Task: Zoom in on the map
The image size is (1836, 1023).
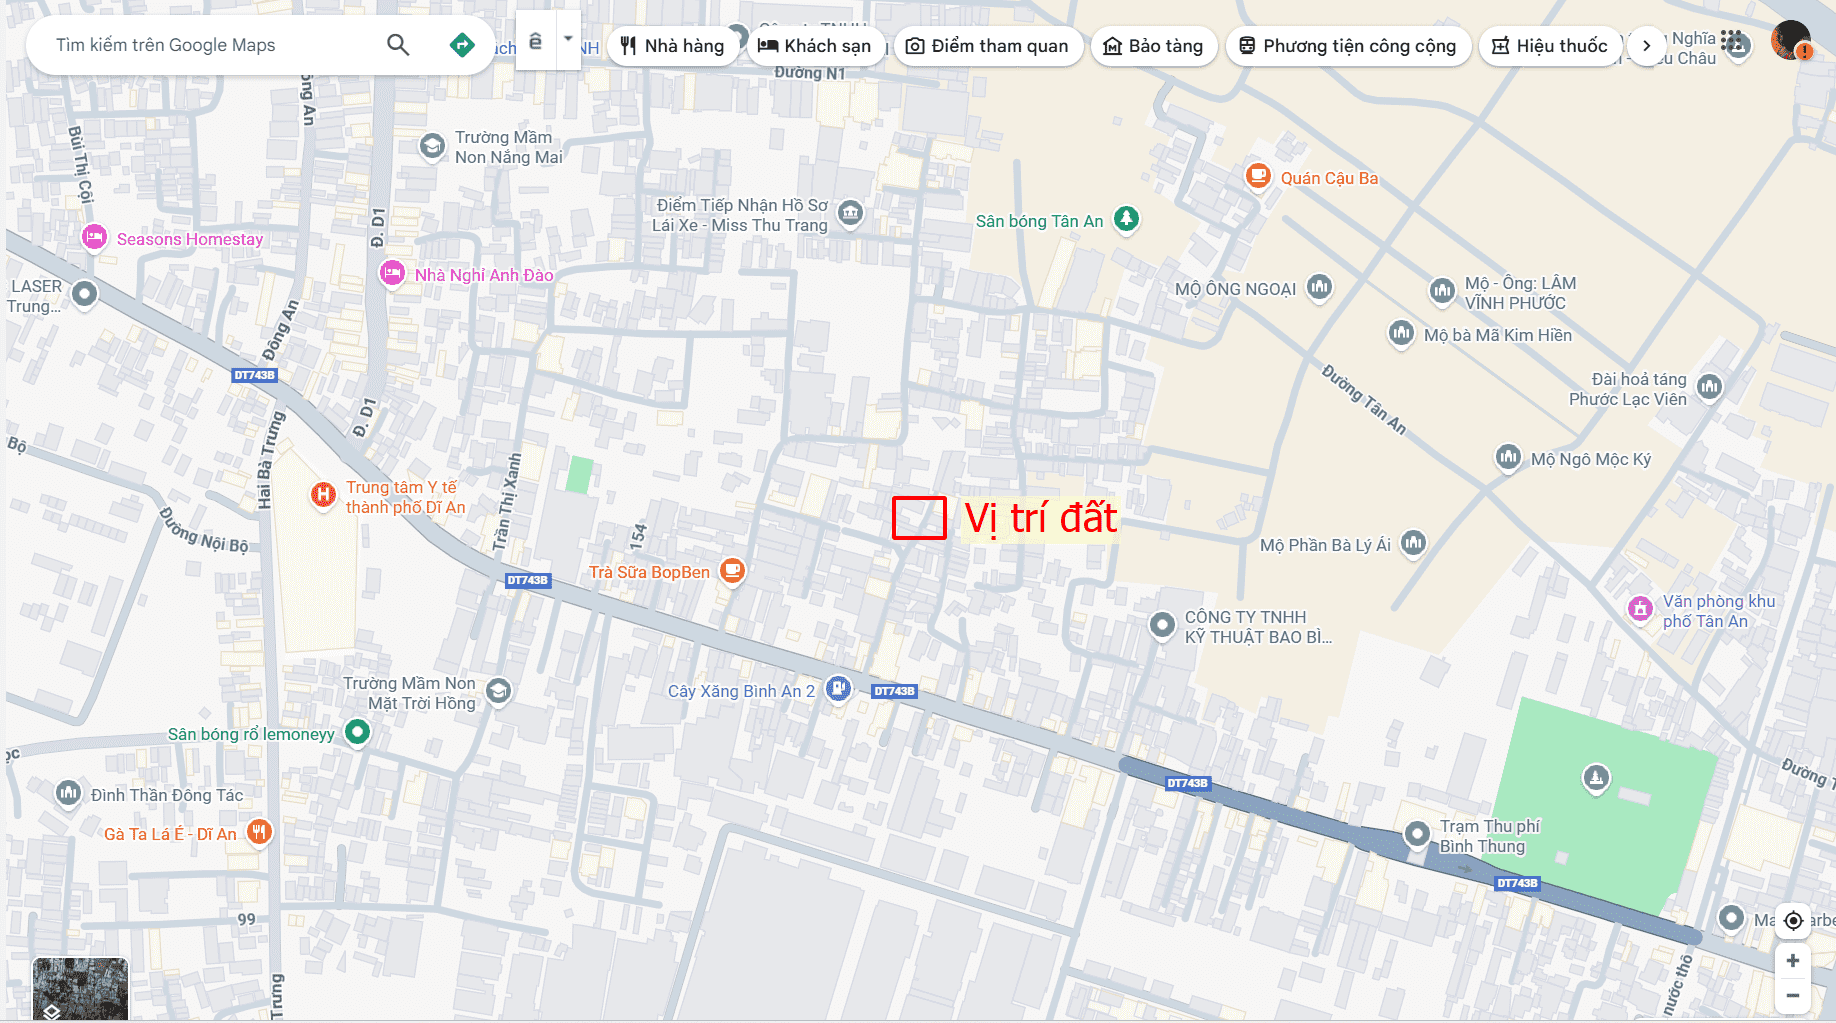Action: pos(1793,961)
